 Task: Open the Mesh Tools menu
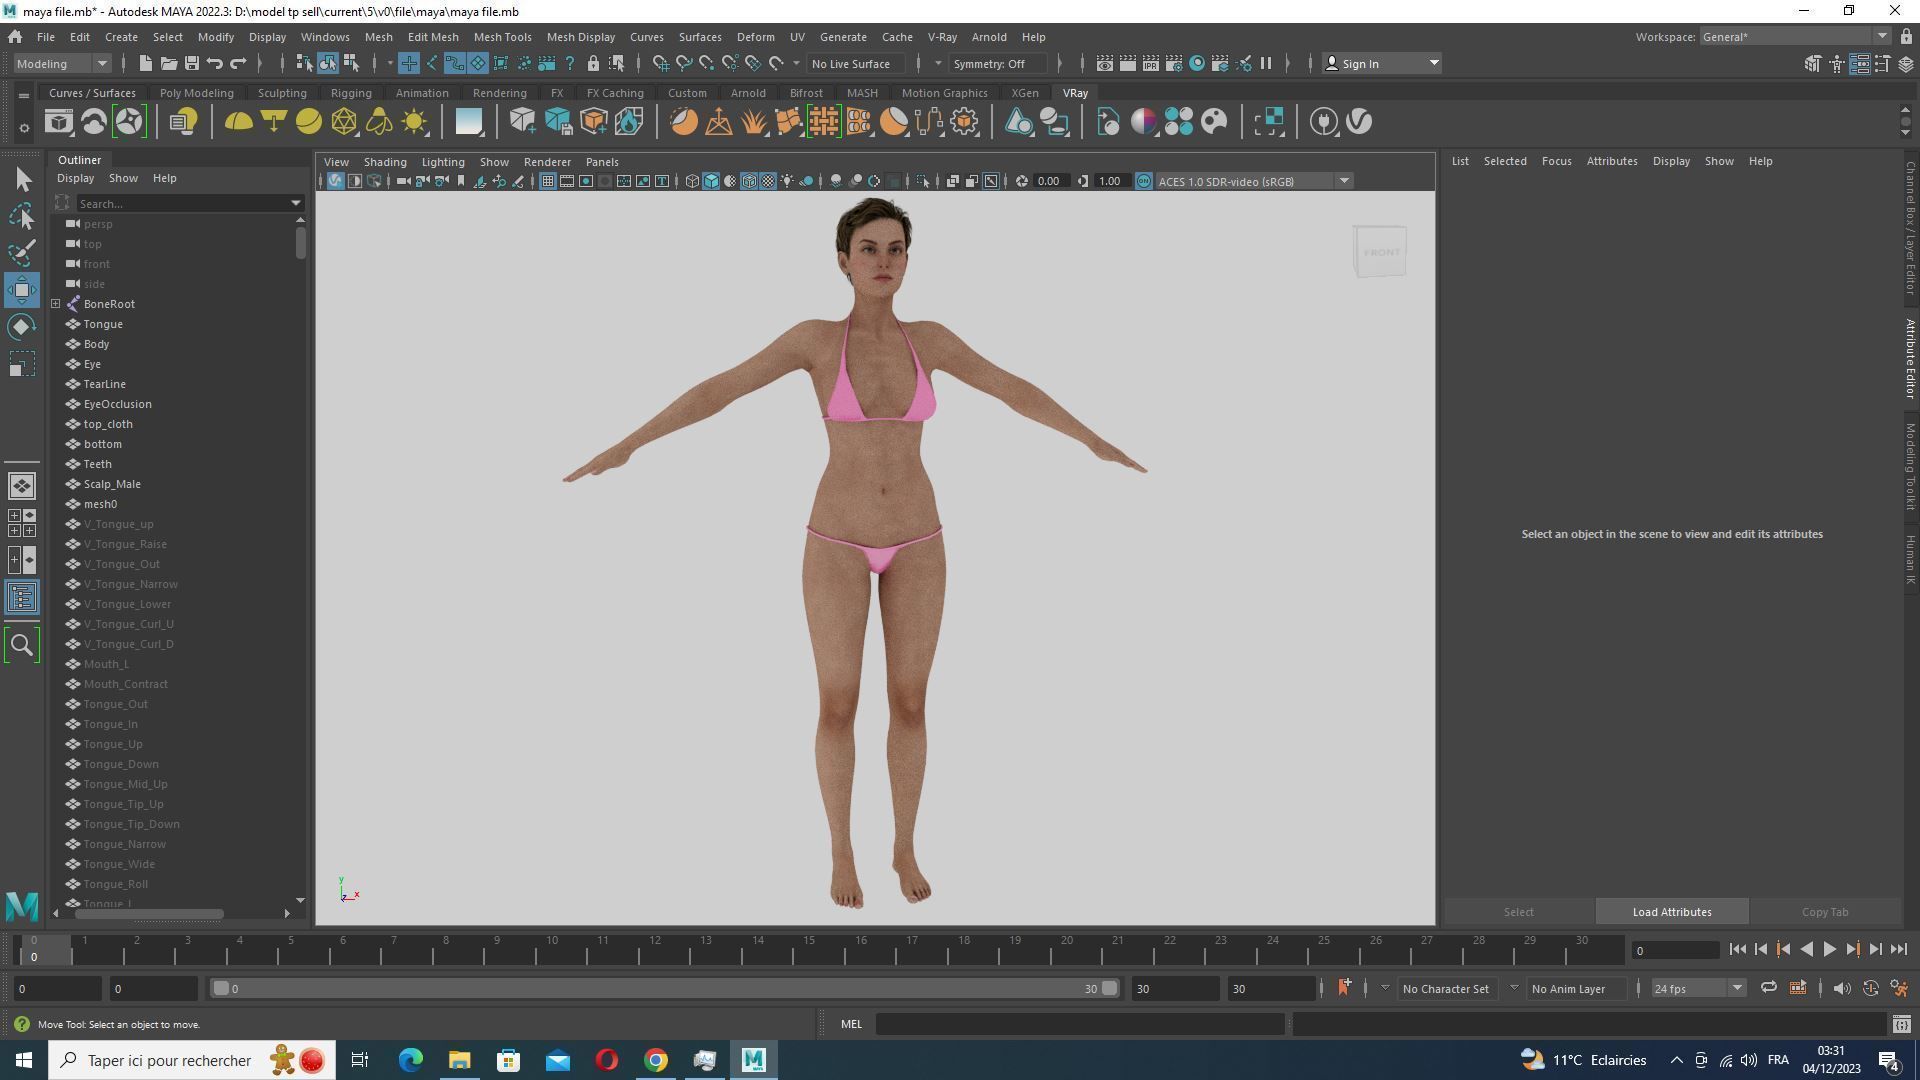[502, 37]
